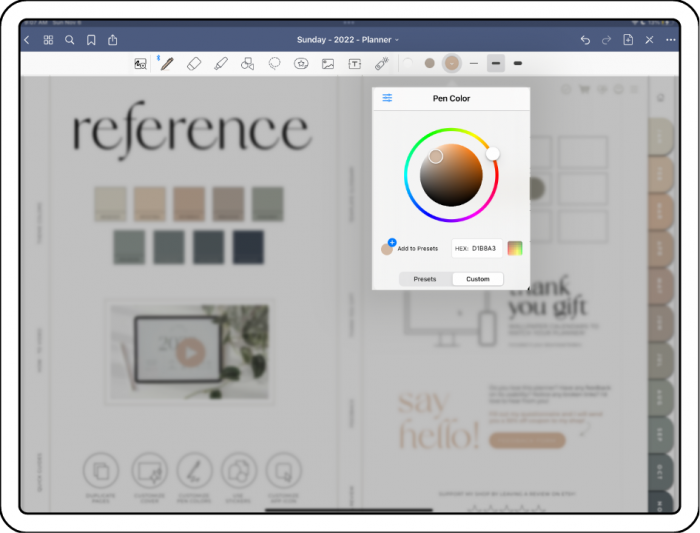
Task: Open the three-dots more options menu
Action: 671,40
